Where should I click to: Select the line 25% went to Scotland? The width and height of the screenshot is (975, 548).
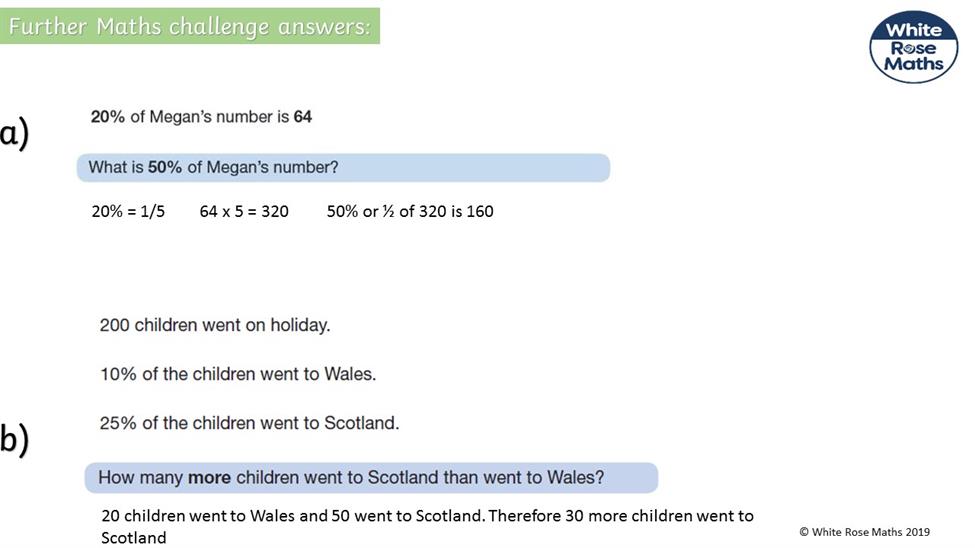[249, 423]
